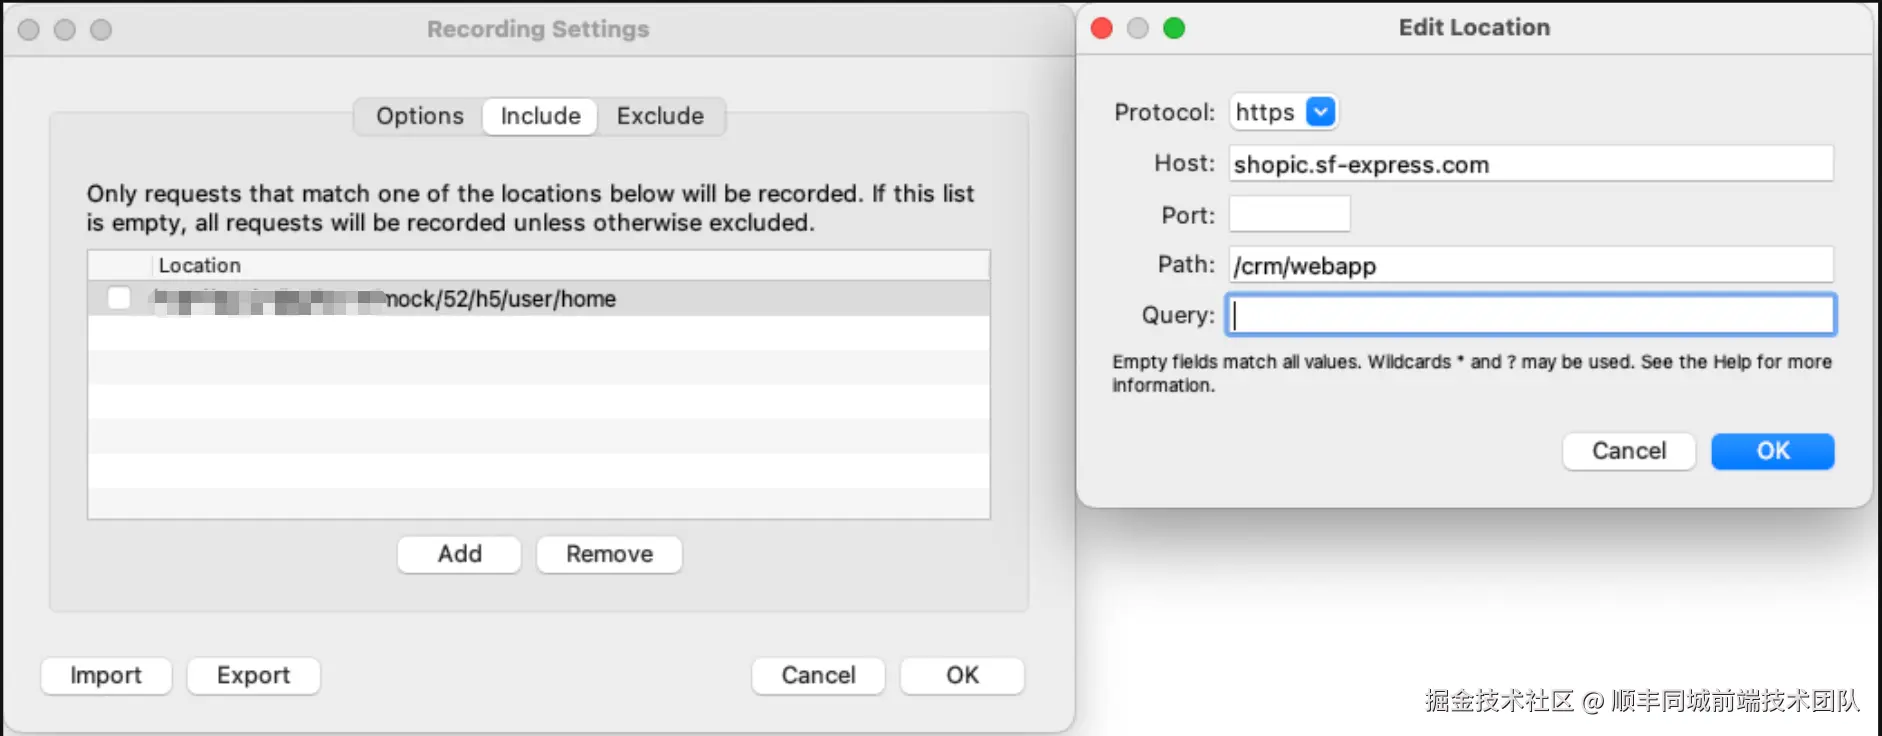The image size is (1882, 736).
Task: Minimize the Edit Location window
Action: pyautogui.click(x=1138, y=28)
